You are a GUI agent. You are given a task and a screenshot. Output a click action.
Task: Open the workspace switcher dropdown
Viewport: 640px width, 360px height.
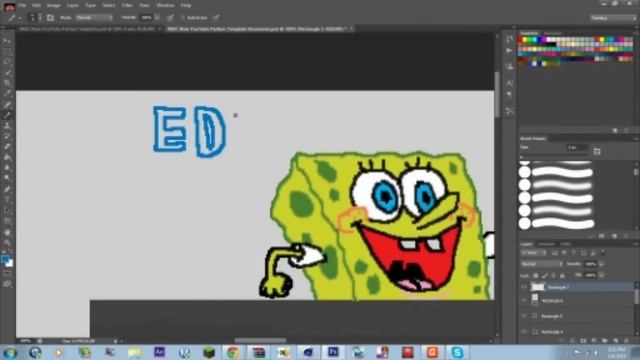pos(613,18)
